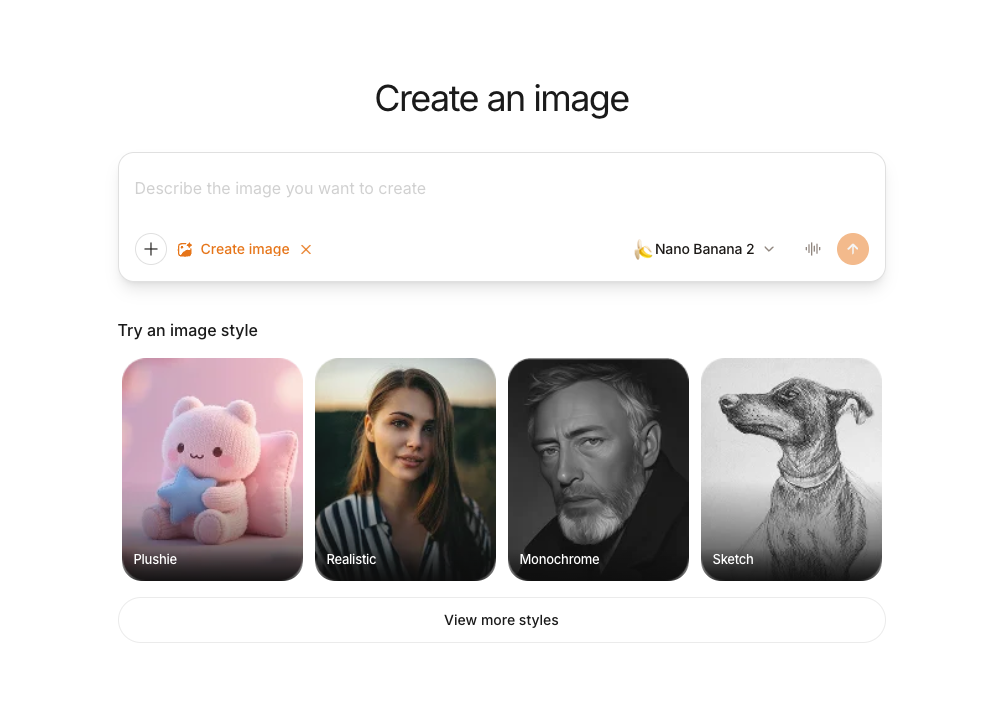Click the banana icon beside the model name

645,249
